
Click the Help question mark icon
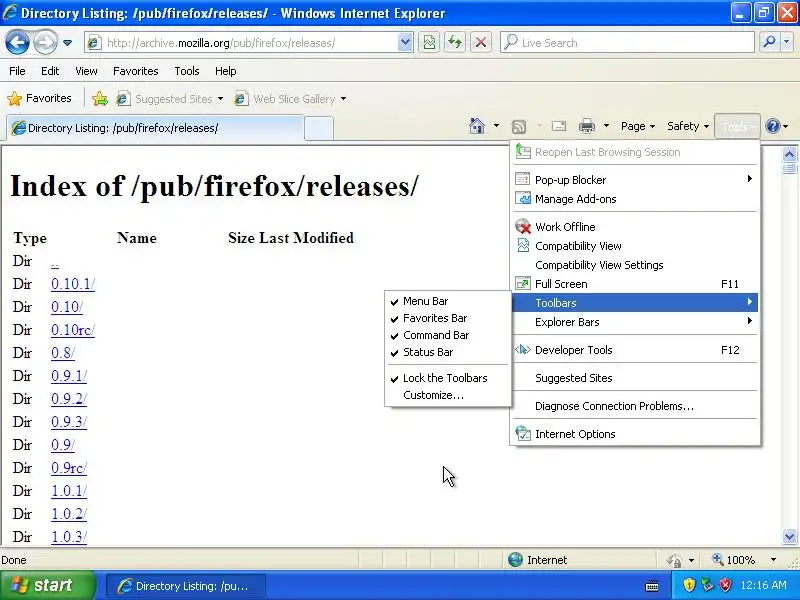(x=773, y=126)
